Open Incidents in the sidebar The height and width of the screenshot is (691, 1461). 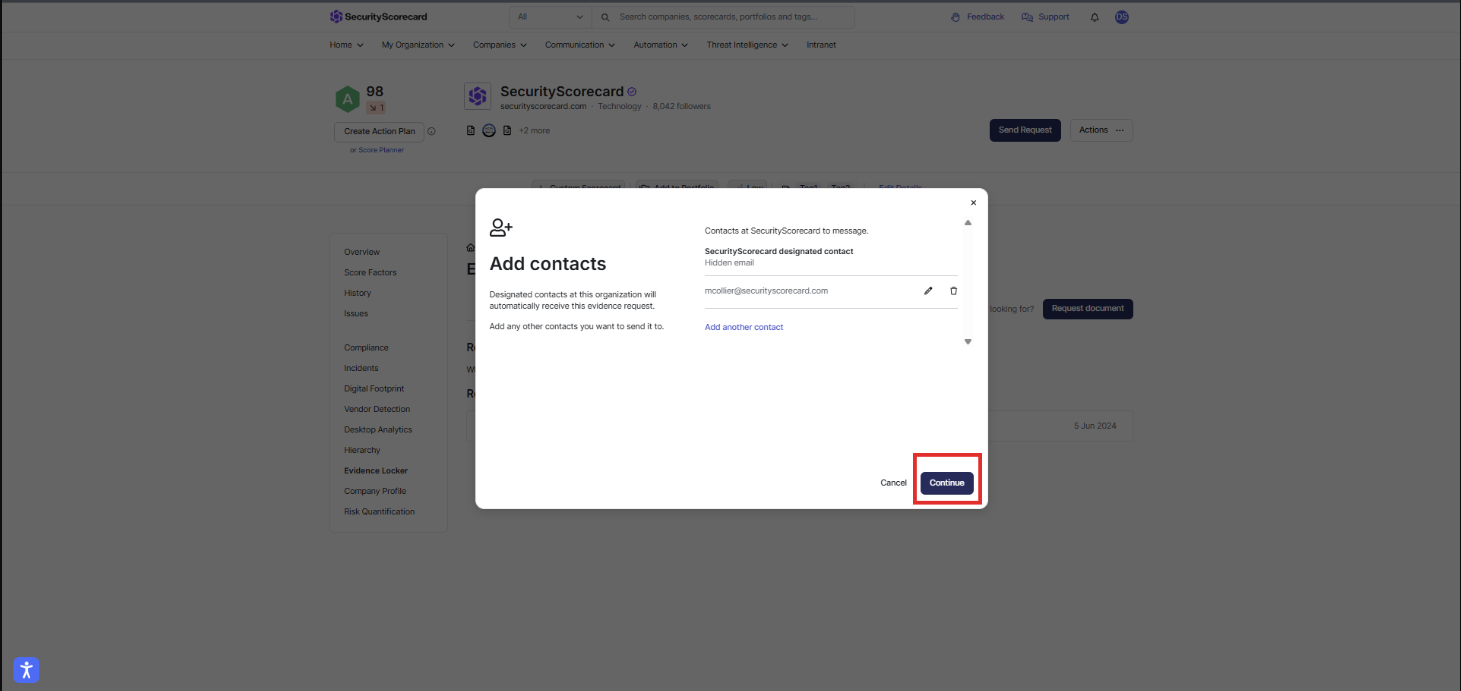coord(361,368)
